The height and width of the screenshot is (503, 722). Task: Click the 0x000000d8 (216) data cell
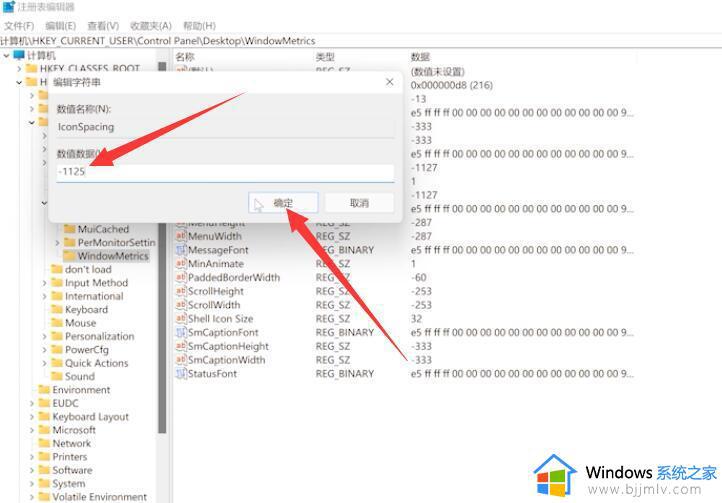[451, 85]
